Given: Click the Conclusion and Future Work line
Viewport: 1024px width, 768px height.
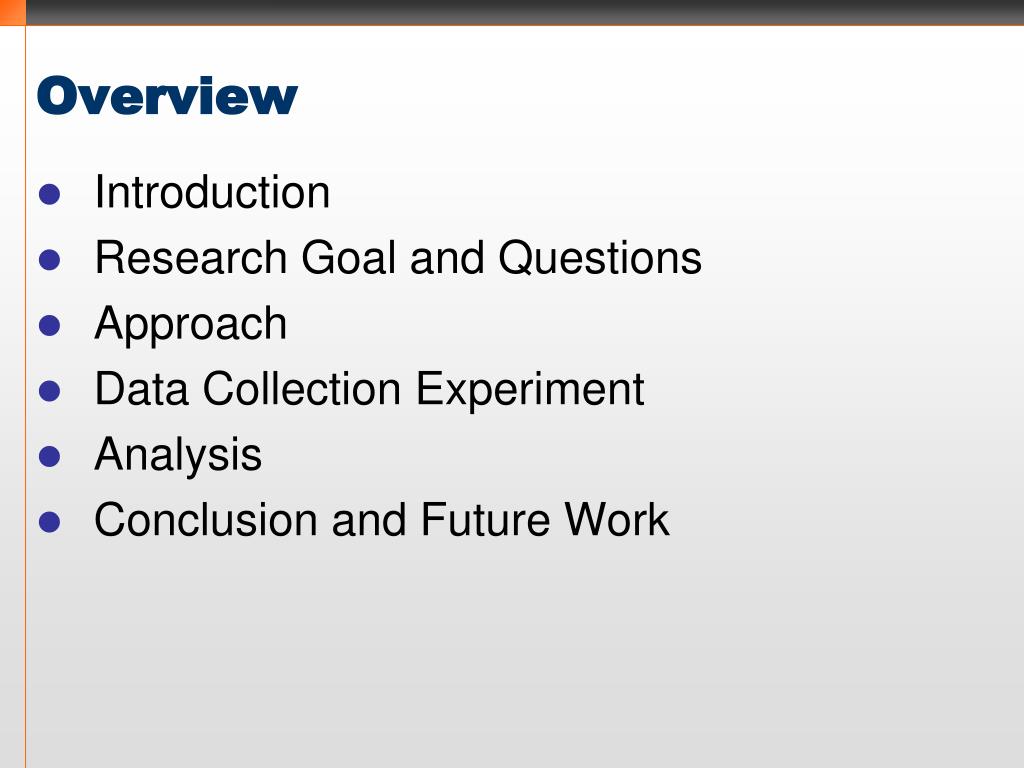Looking at the screenshot, I should point(382,520).
